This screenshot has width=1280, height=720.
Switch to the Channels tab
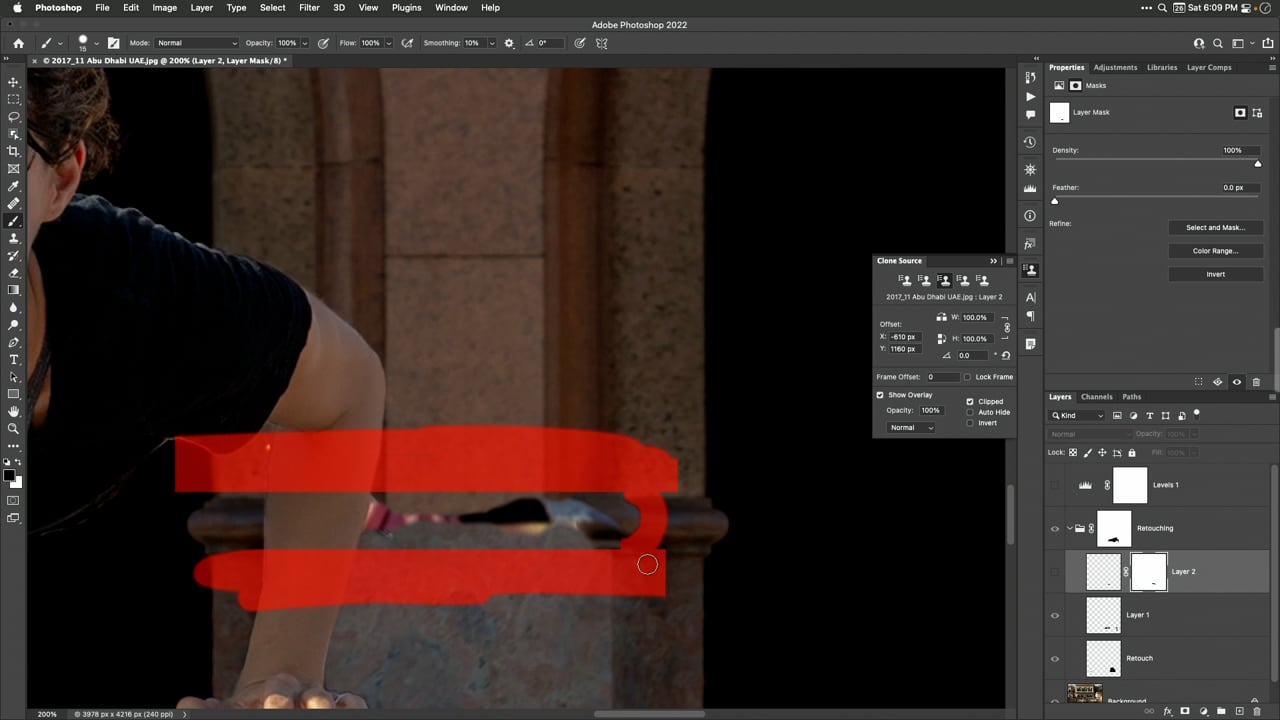tap(1096, 397)
